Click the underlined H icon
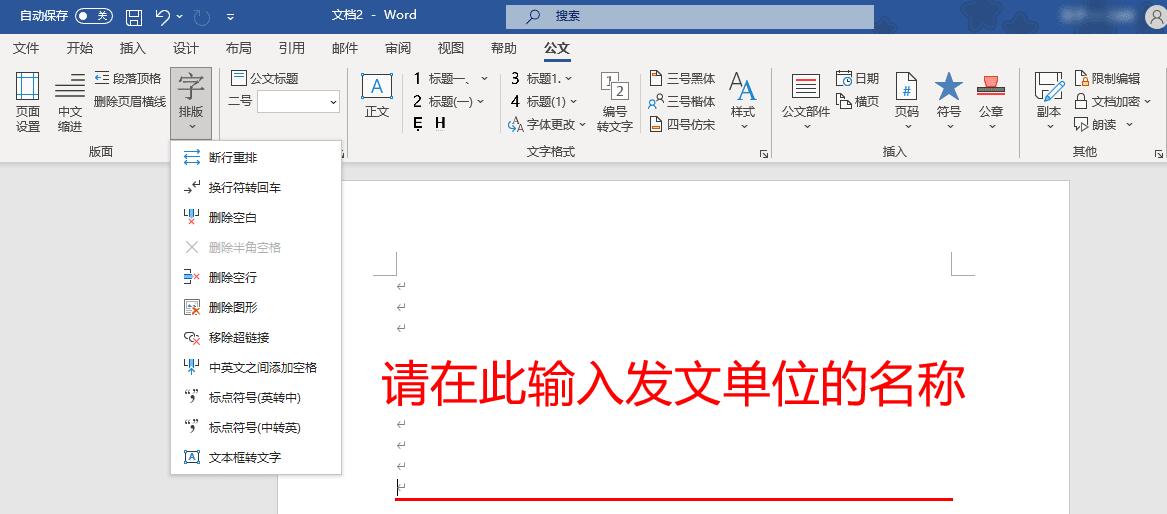Image resolution: width=1167 pixels, height=514 pixels. coord(441,123)
